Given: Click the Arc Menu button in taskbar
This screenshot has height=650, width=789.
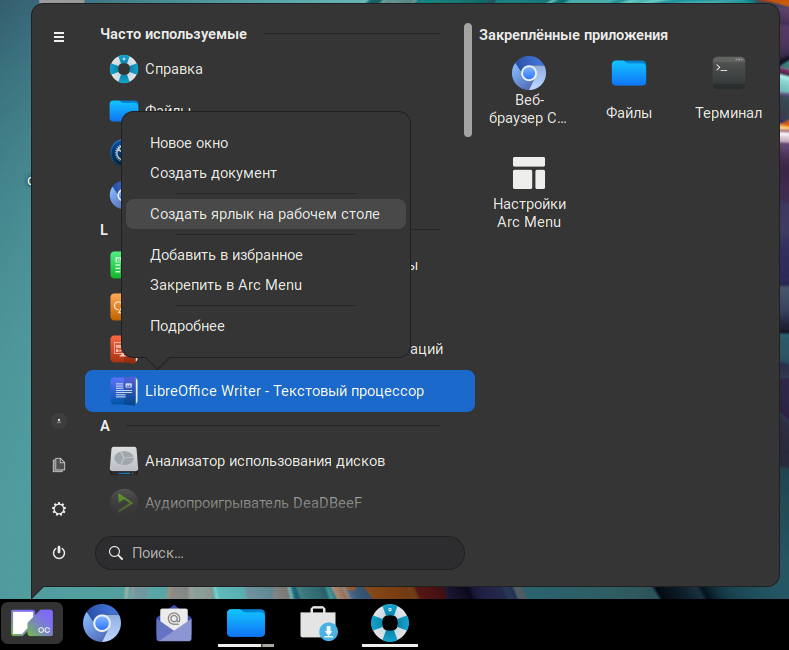Looking at the screenshot, I should 32,623.
